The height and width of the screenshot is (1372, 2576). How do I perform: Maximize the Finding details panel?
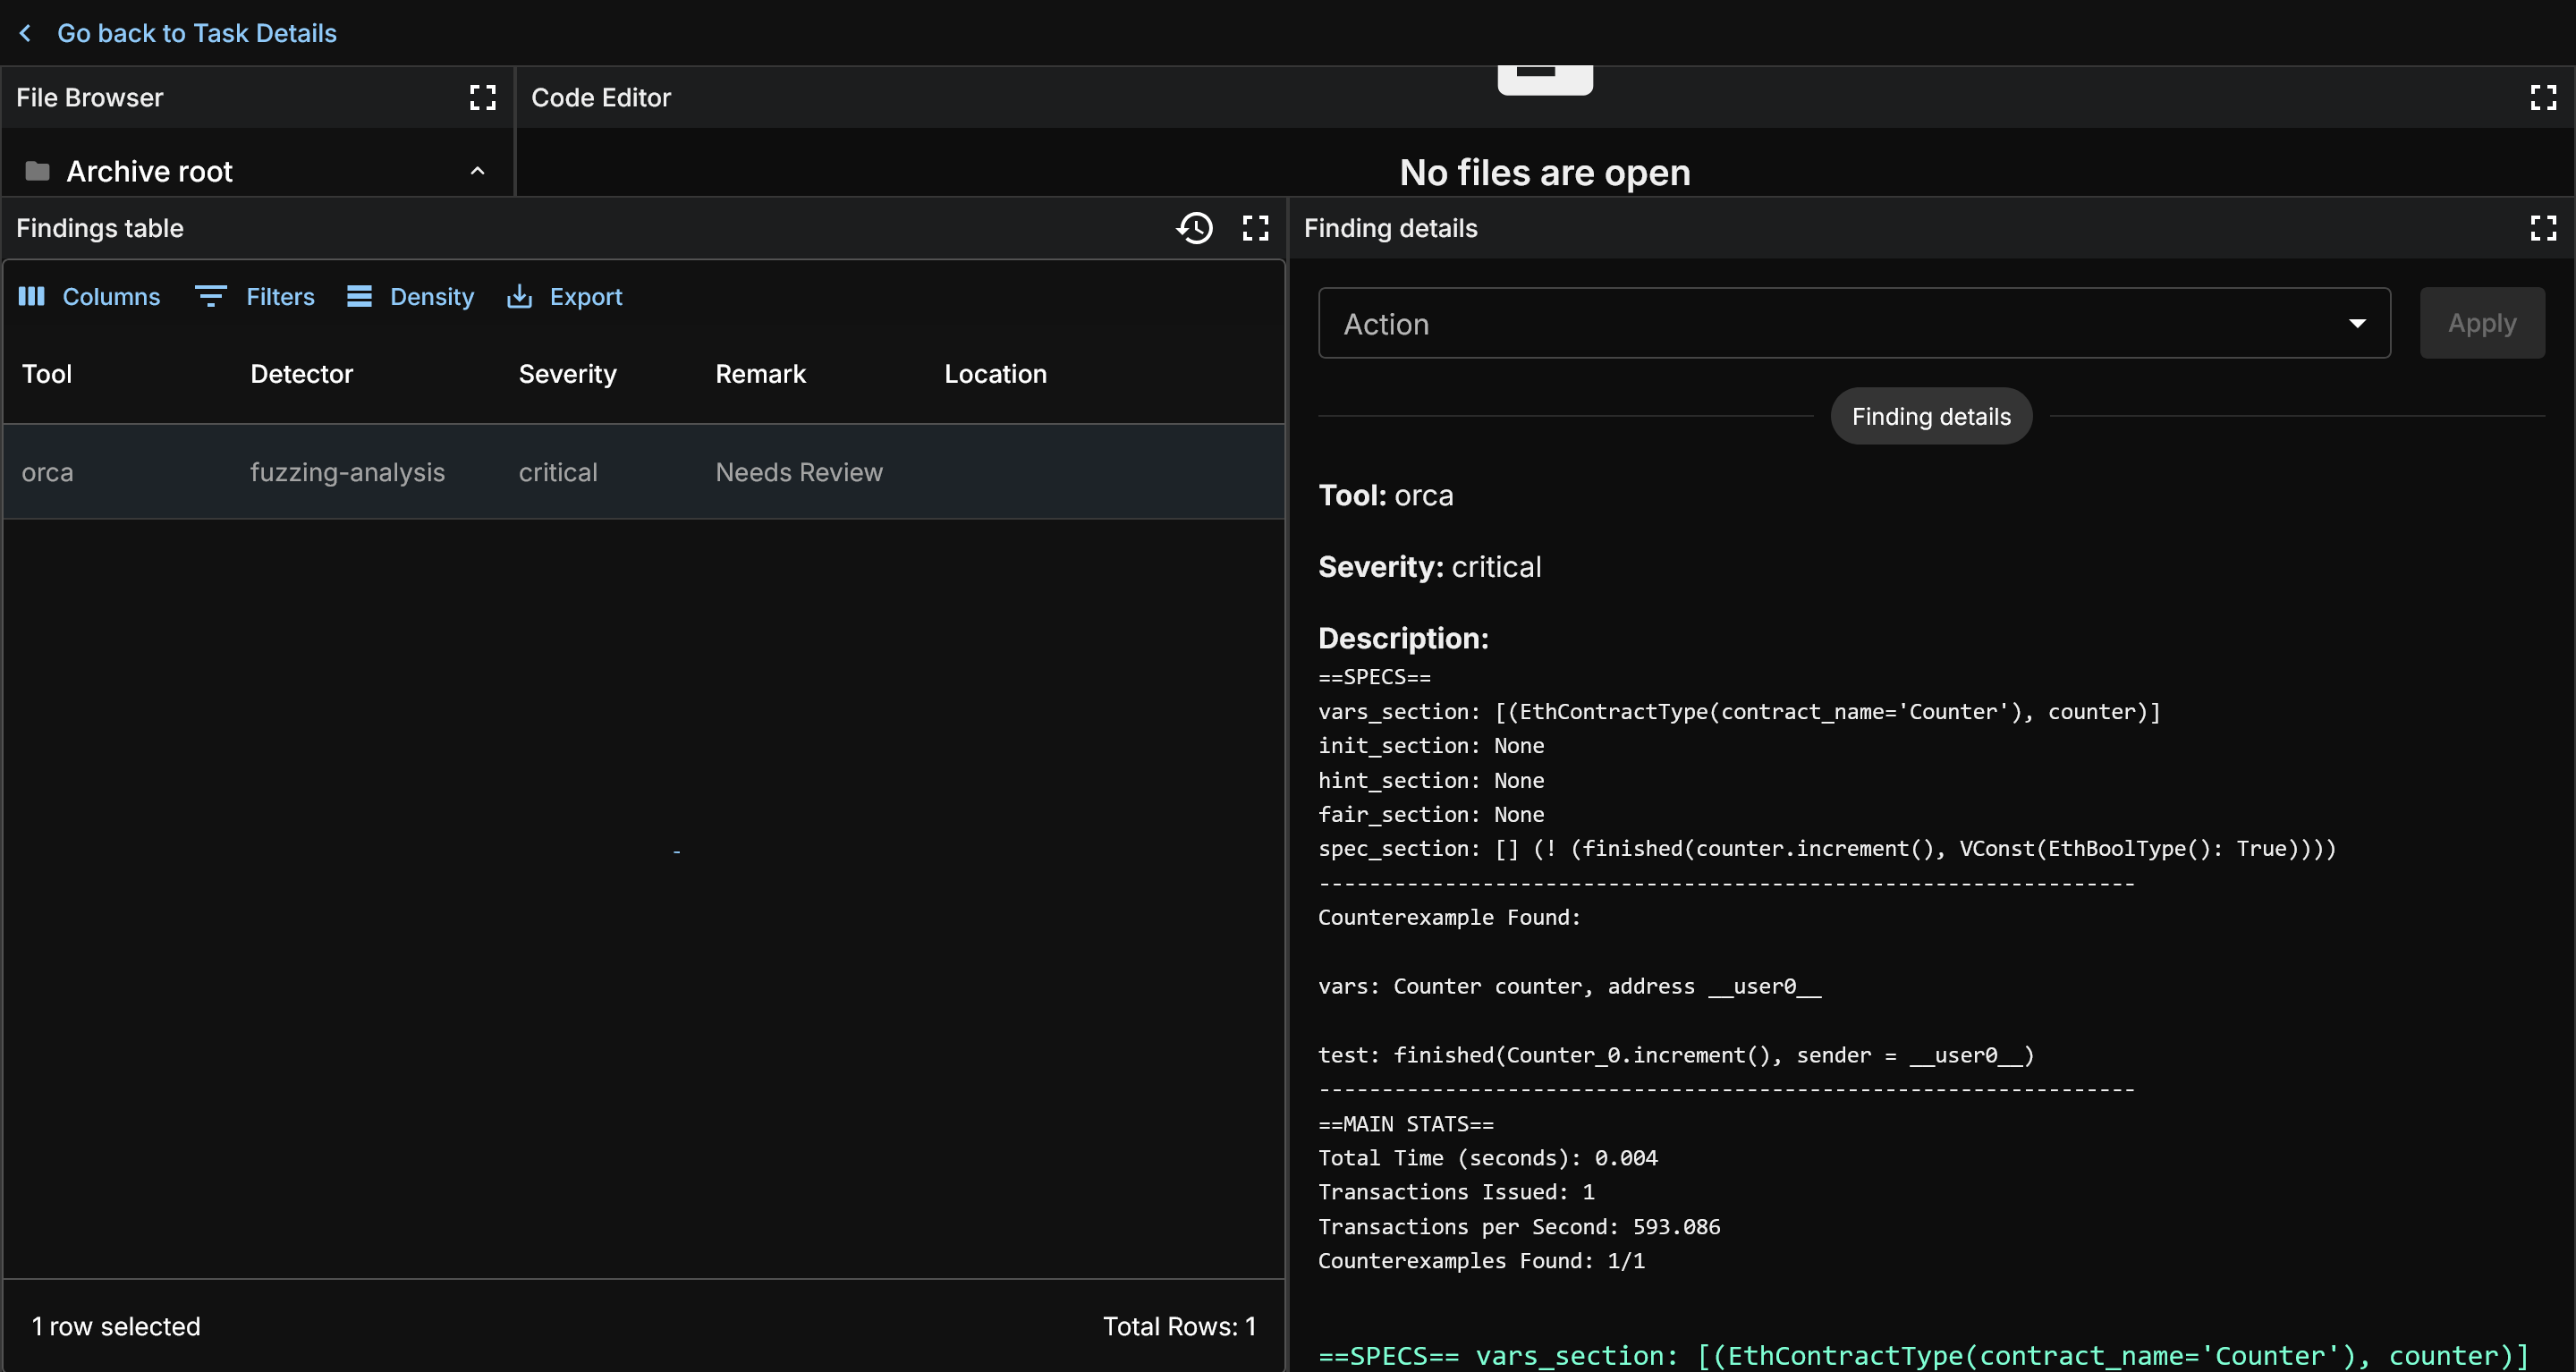coord(2543,228)
